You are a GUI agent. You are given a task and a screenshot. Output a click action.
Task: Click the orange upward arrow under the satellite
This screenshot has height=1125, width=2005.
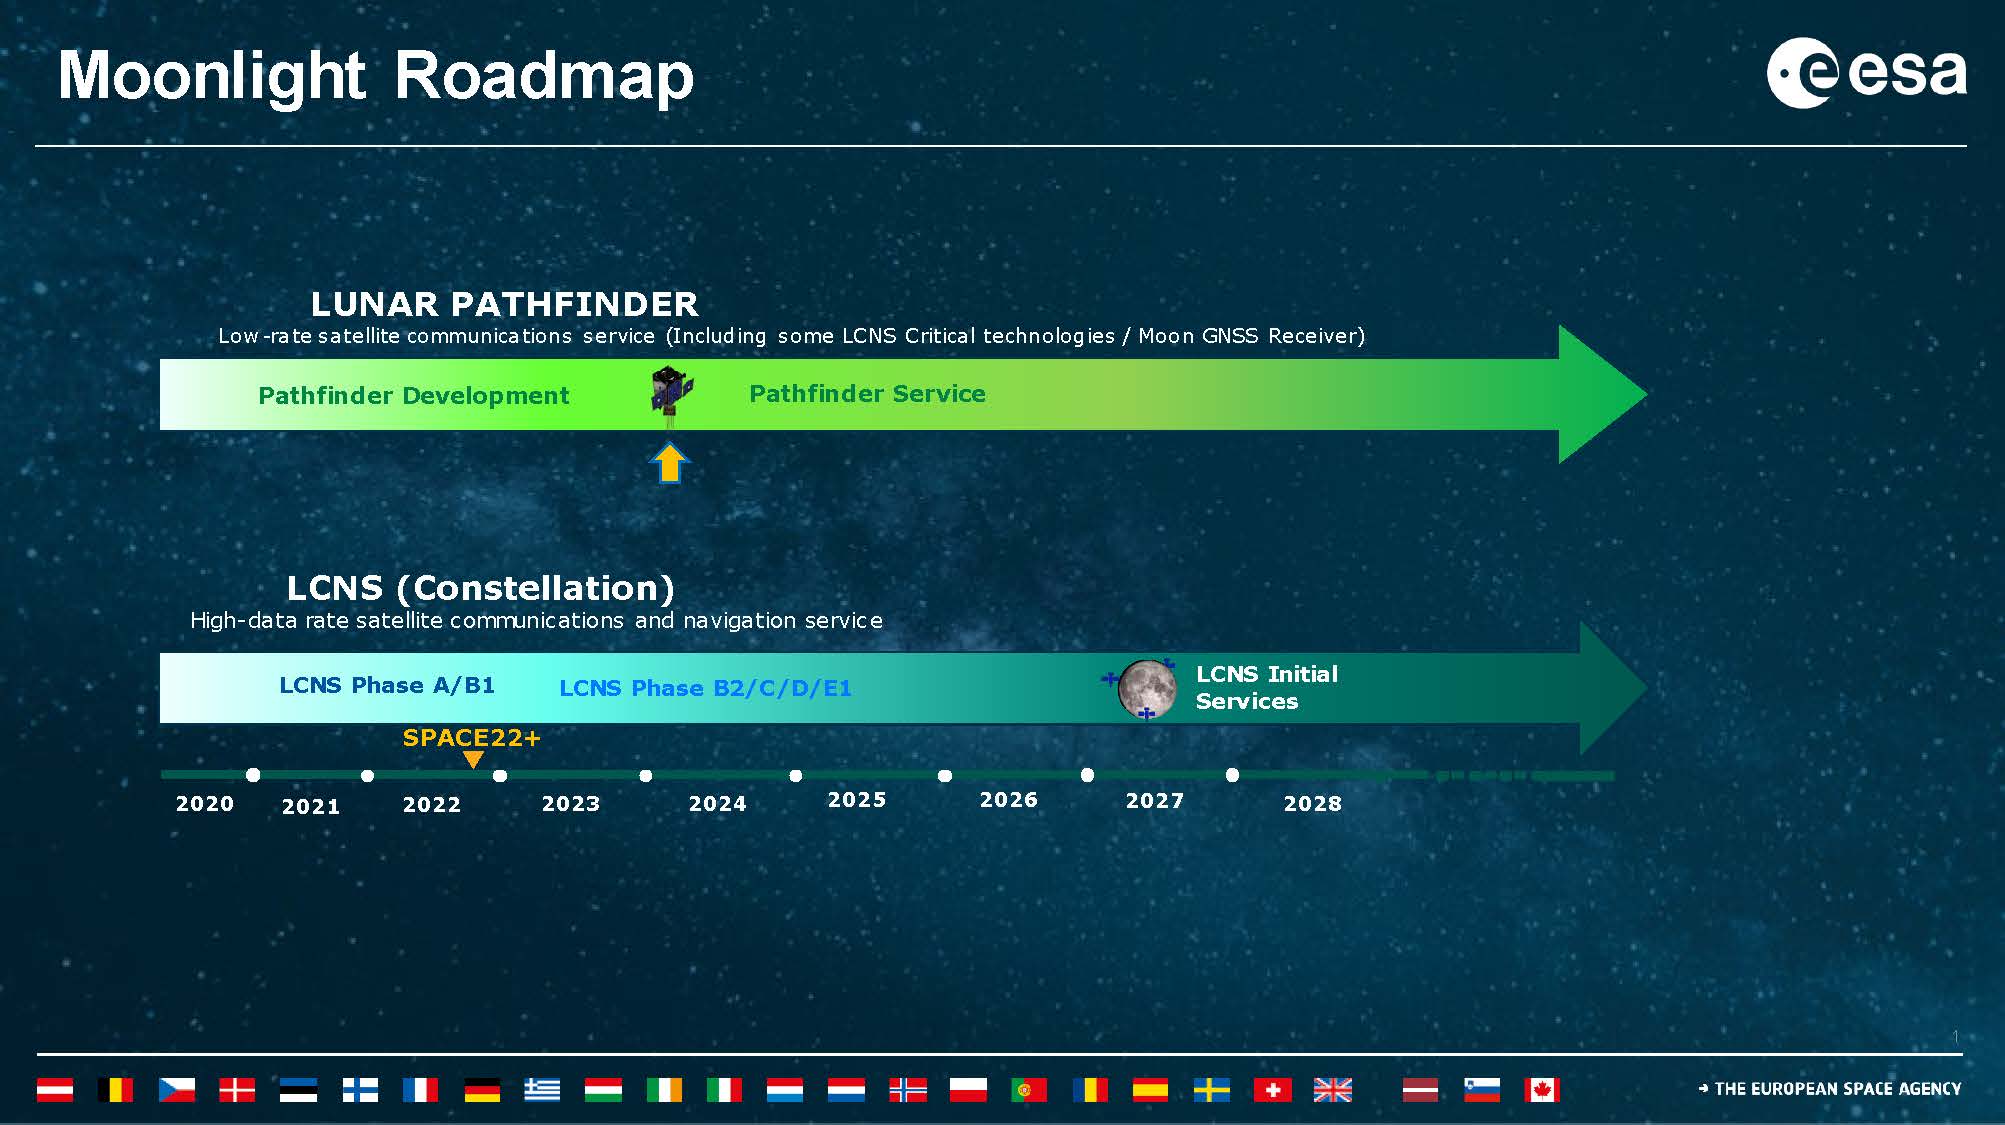click(669, 463)
